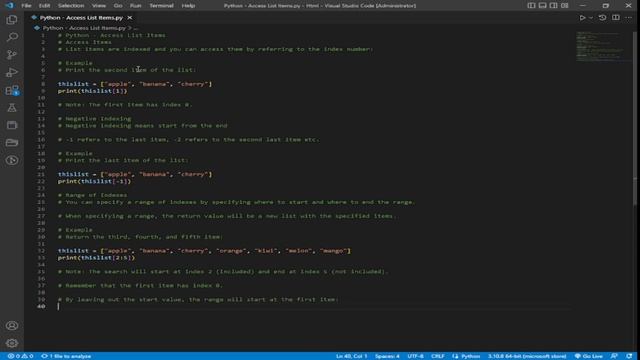Toggle the secondary side bar layout button
The image size is (640, 360).
tap(553, 5)
